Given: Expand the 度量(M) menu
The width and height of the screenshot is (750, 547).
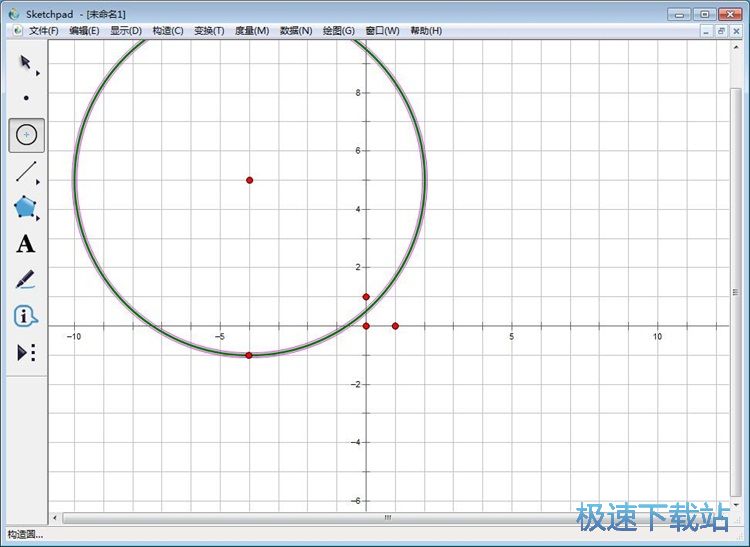Looking at the screenshot, I should pyautogui.click(x=252, y=31).
